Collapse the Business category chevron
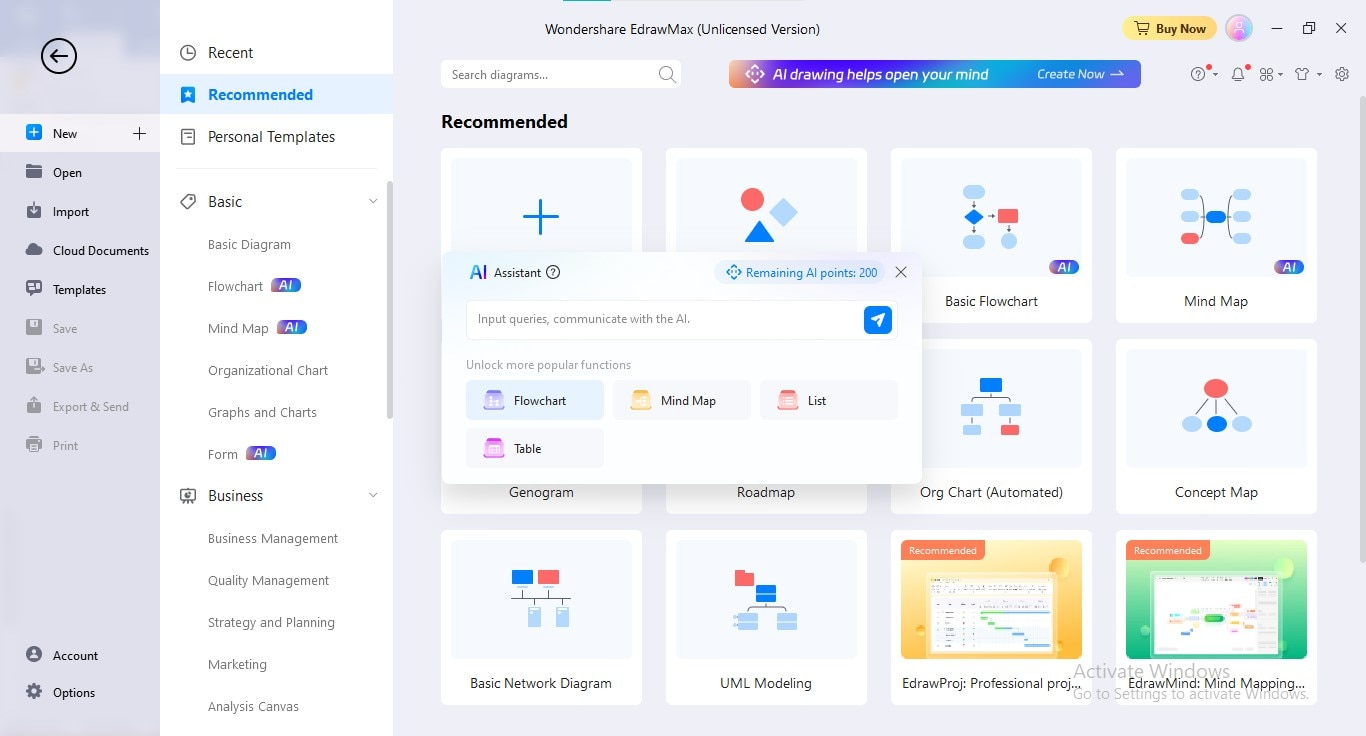1366x736 pixels. [373, 496]
